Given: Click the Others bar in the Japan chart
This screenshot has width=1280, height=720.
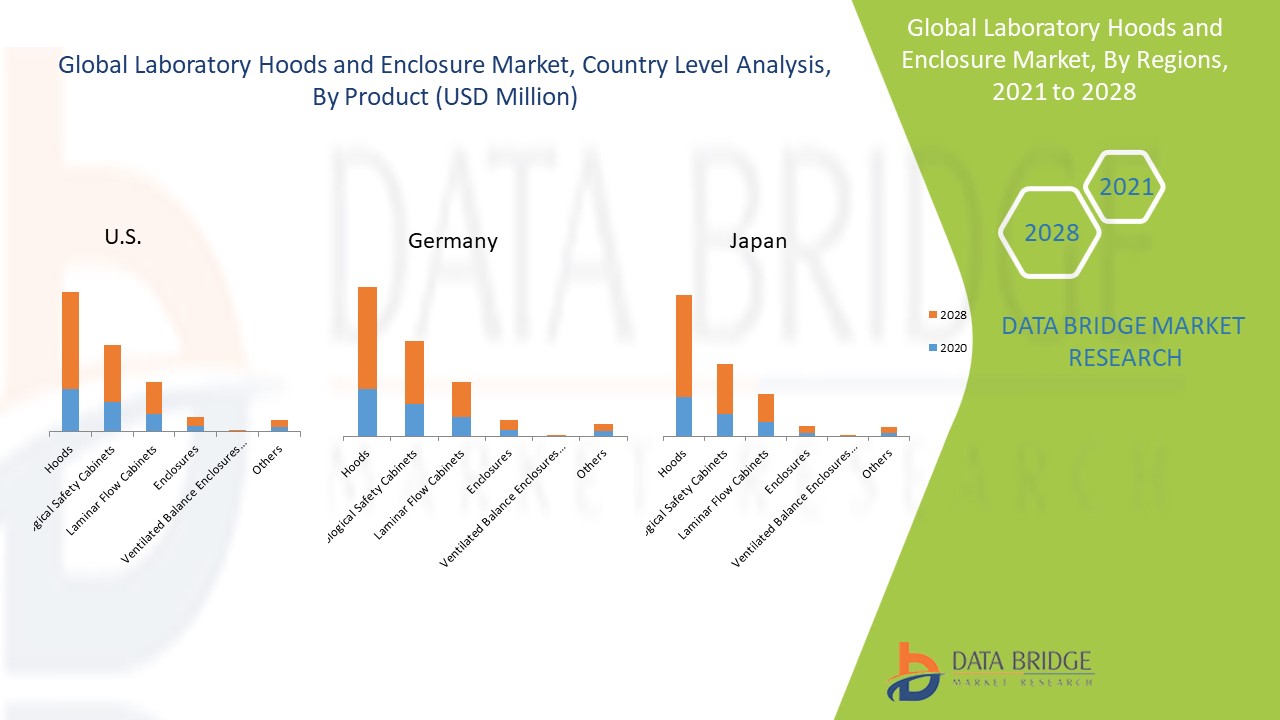Looking at the screenshot, I should click(x=888, y=431).
